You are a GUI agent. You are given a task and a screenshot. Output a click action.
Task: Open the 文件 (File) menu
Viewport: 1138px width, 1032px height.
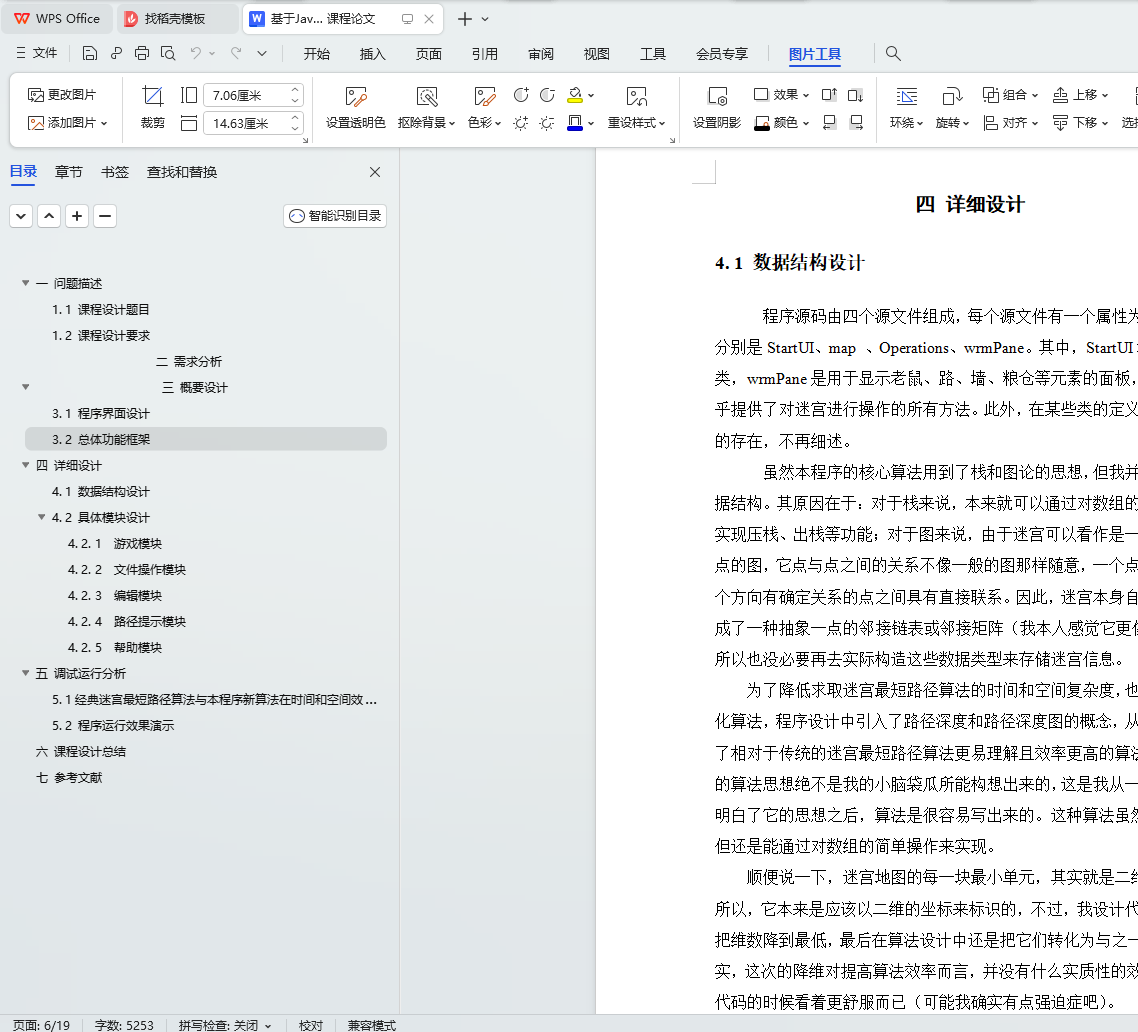coord(36,53)
